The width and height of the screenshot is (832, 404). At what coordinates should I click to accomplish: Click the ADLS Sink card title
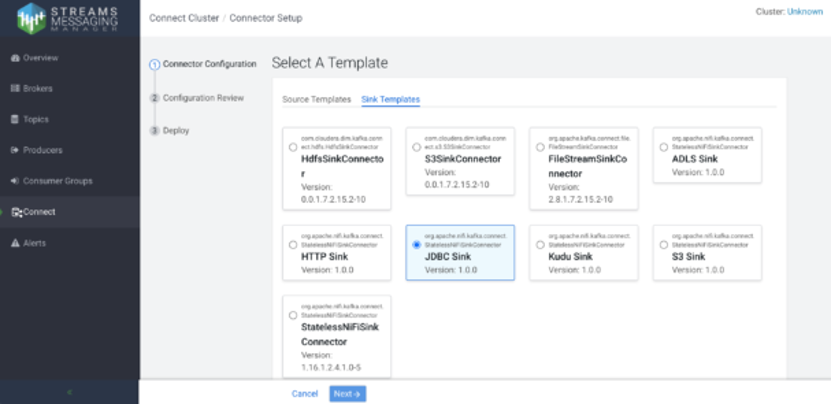[695, 159]
